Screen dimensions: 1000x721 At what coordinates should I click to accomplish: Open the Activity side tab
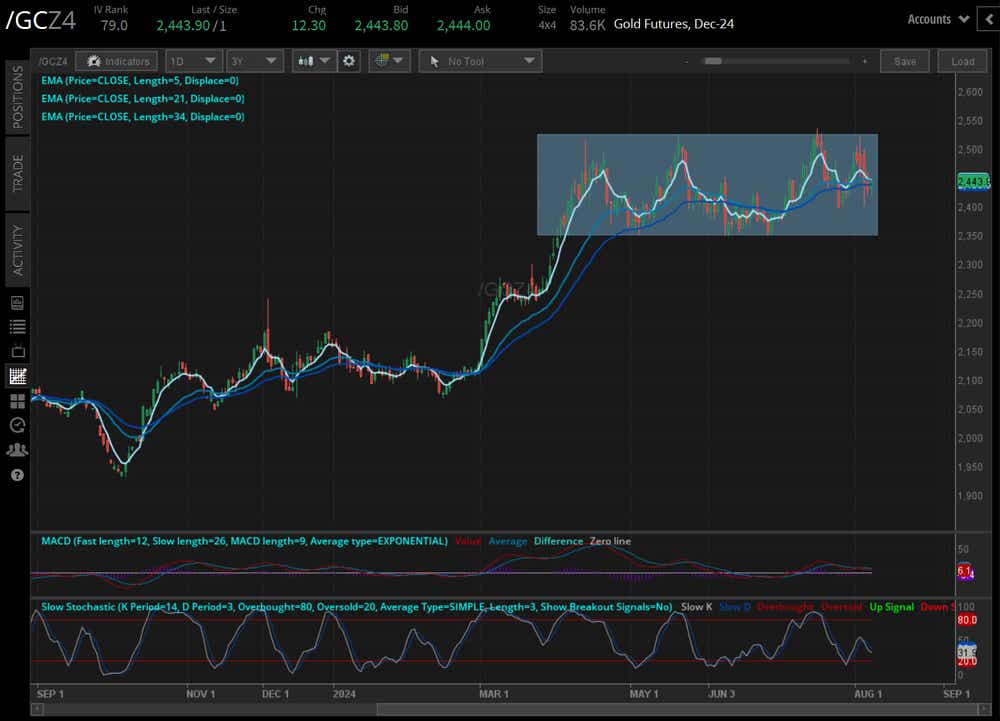pos(17,249)
